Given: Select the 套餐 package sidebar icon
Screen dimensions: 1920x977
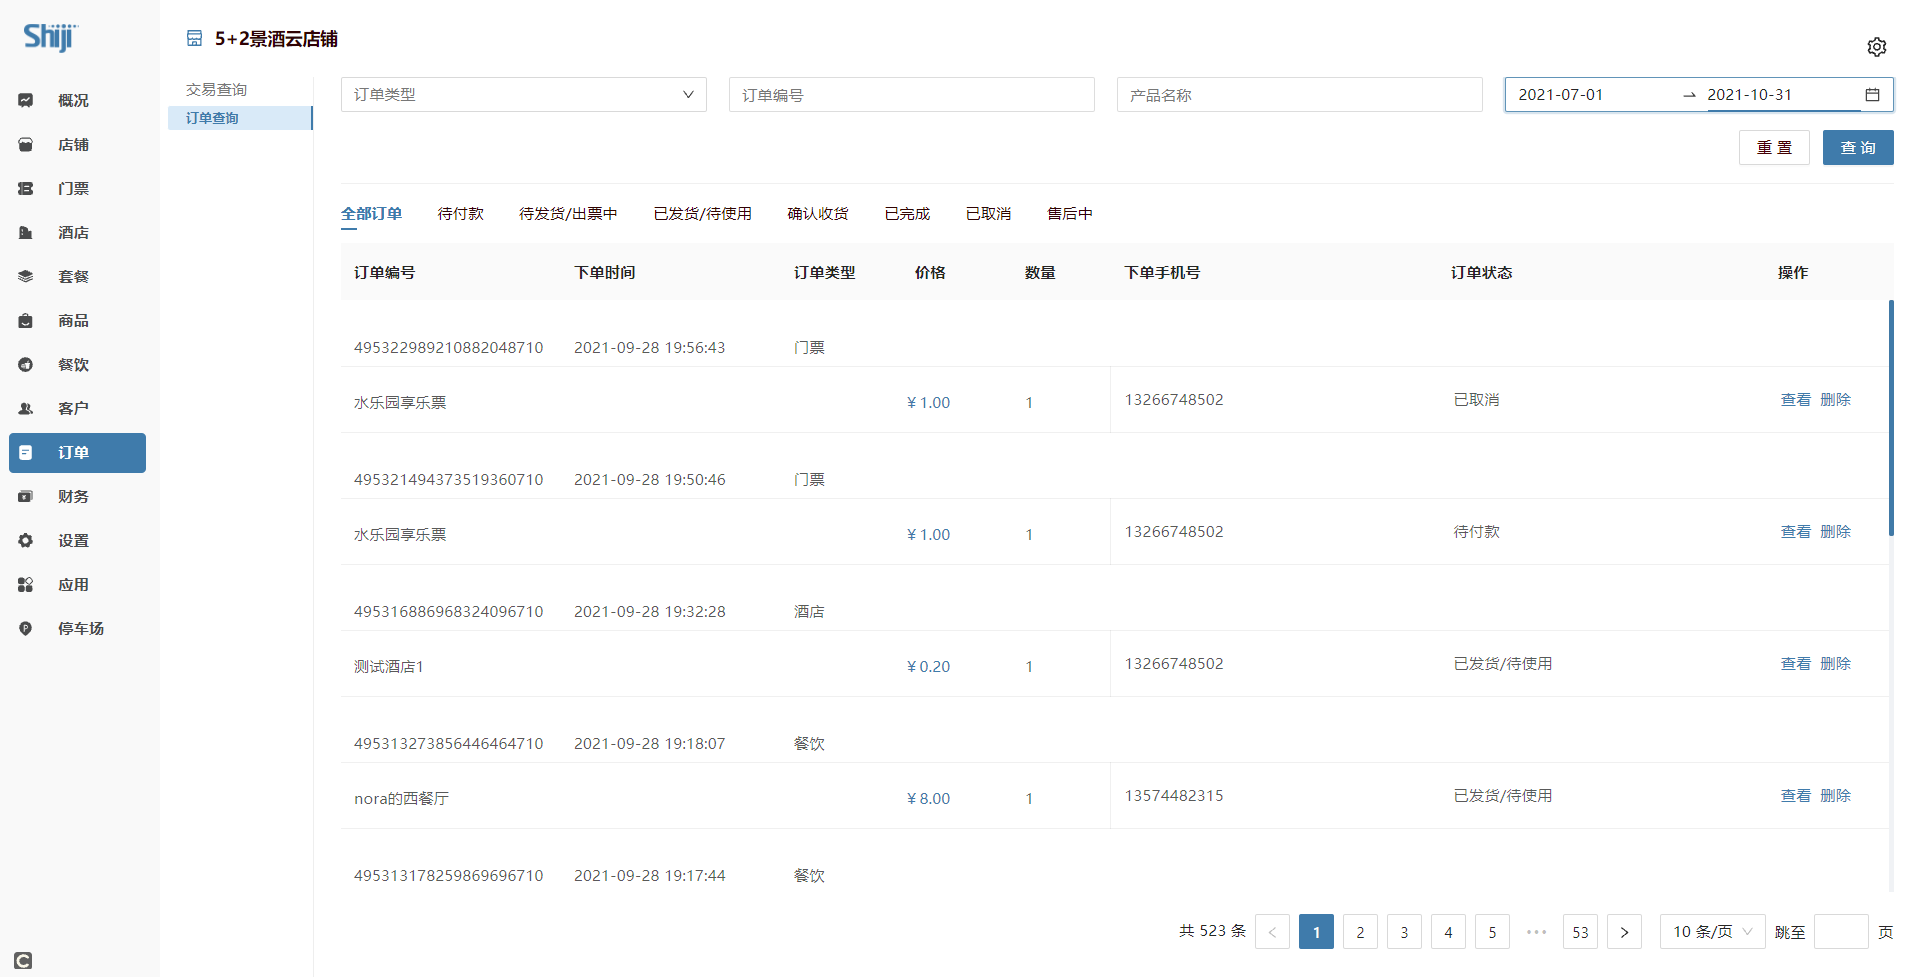Looking at the screenshot, I should pos(26,276).
